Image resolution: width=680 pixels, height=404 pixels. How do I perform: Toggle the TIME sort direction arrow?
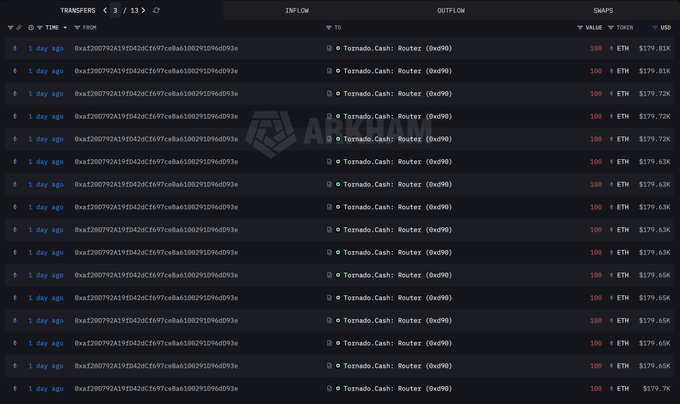[65, 28]
